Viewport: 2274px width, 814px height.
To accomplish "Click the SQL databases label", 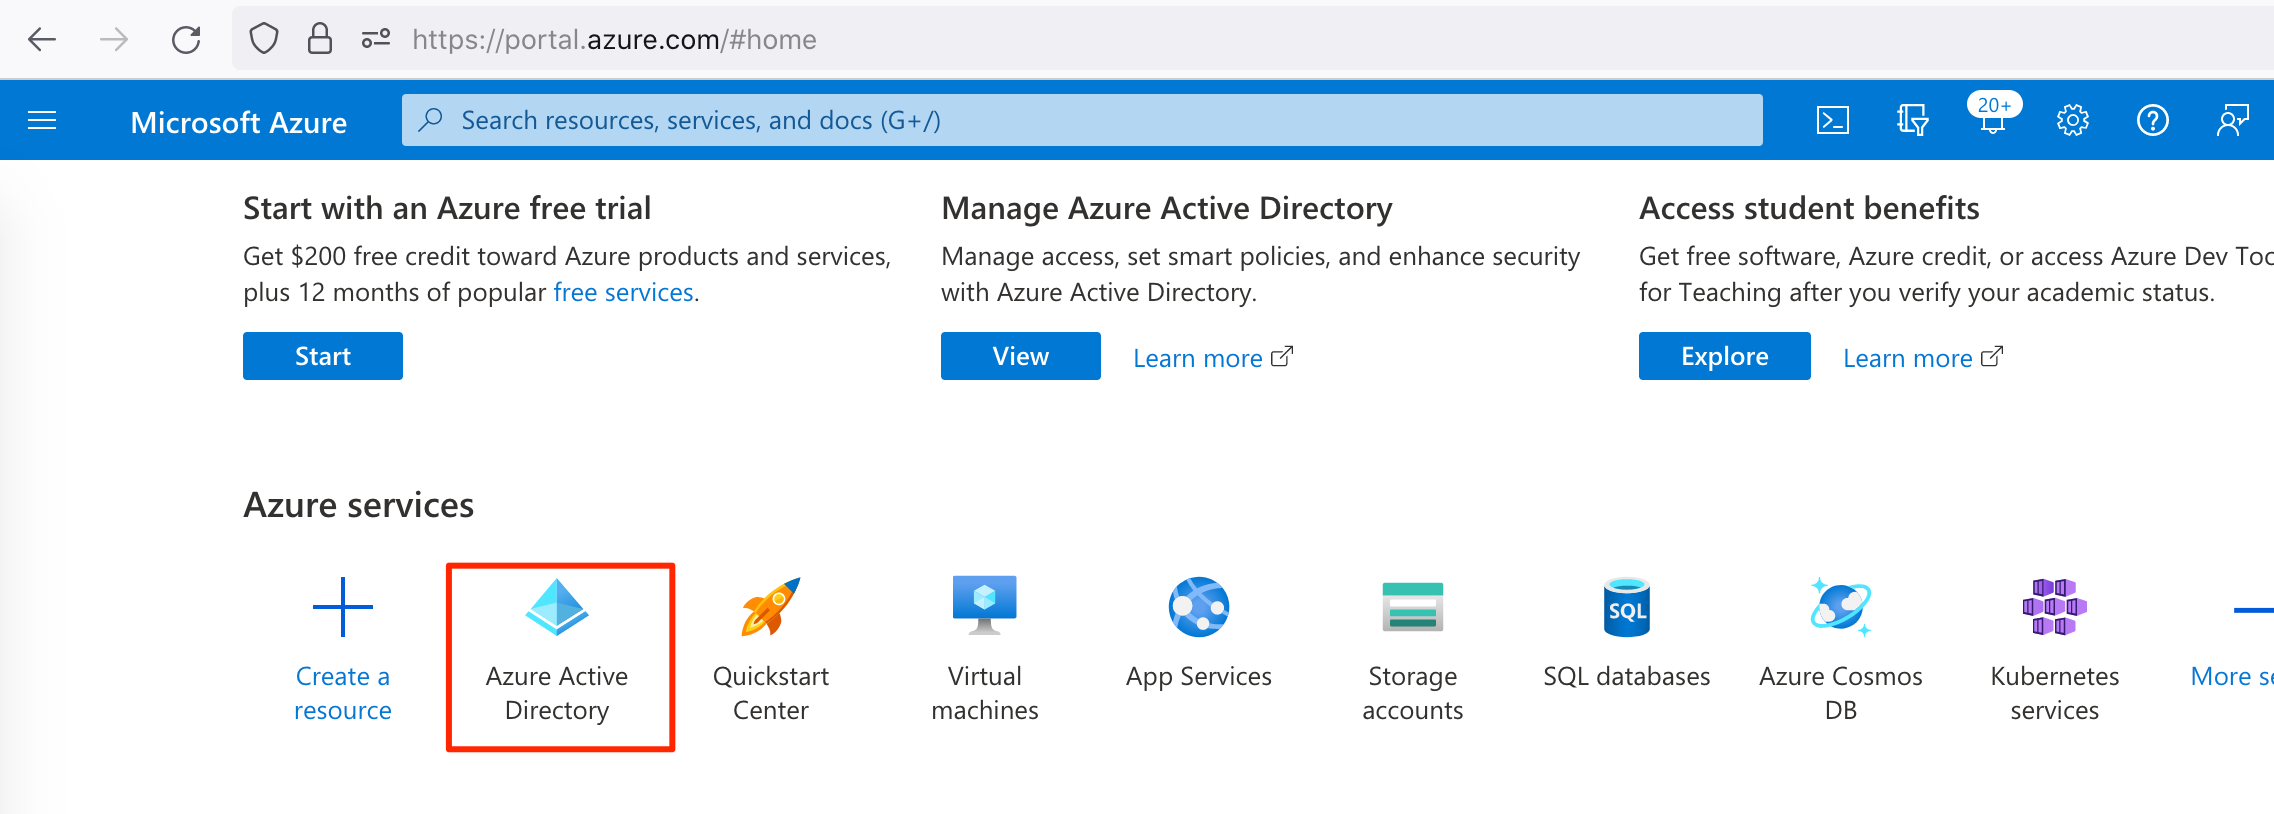I will (1627, 677).
